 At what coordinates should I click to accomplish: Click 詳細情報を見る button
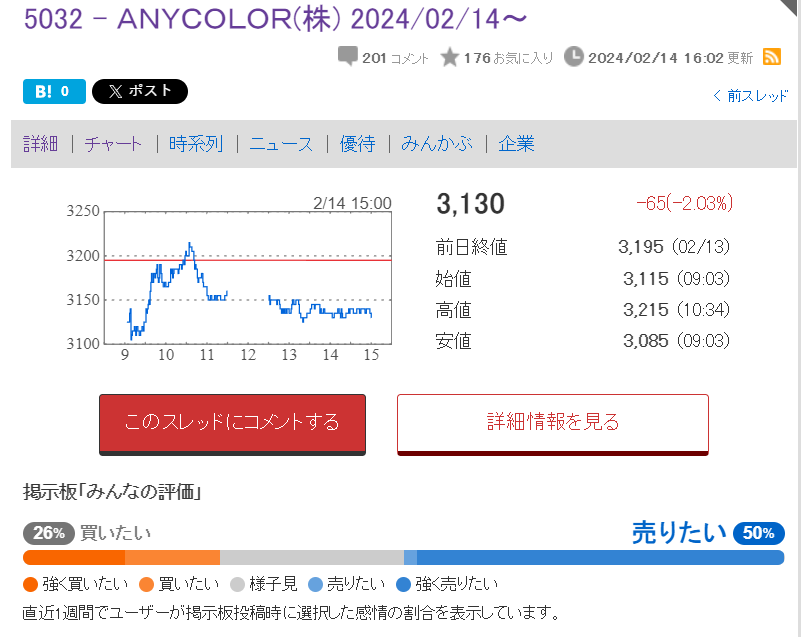coord(553,424)
